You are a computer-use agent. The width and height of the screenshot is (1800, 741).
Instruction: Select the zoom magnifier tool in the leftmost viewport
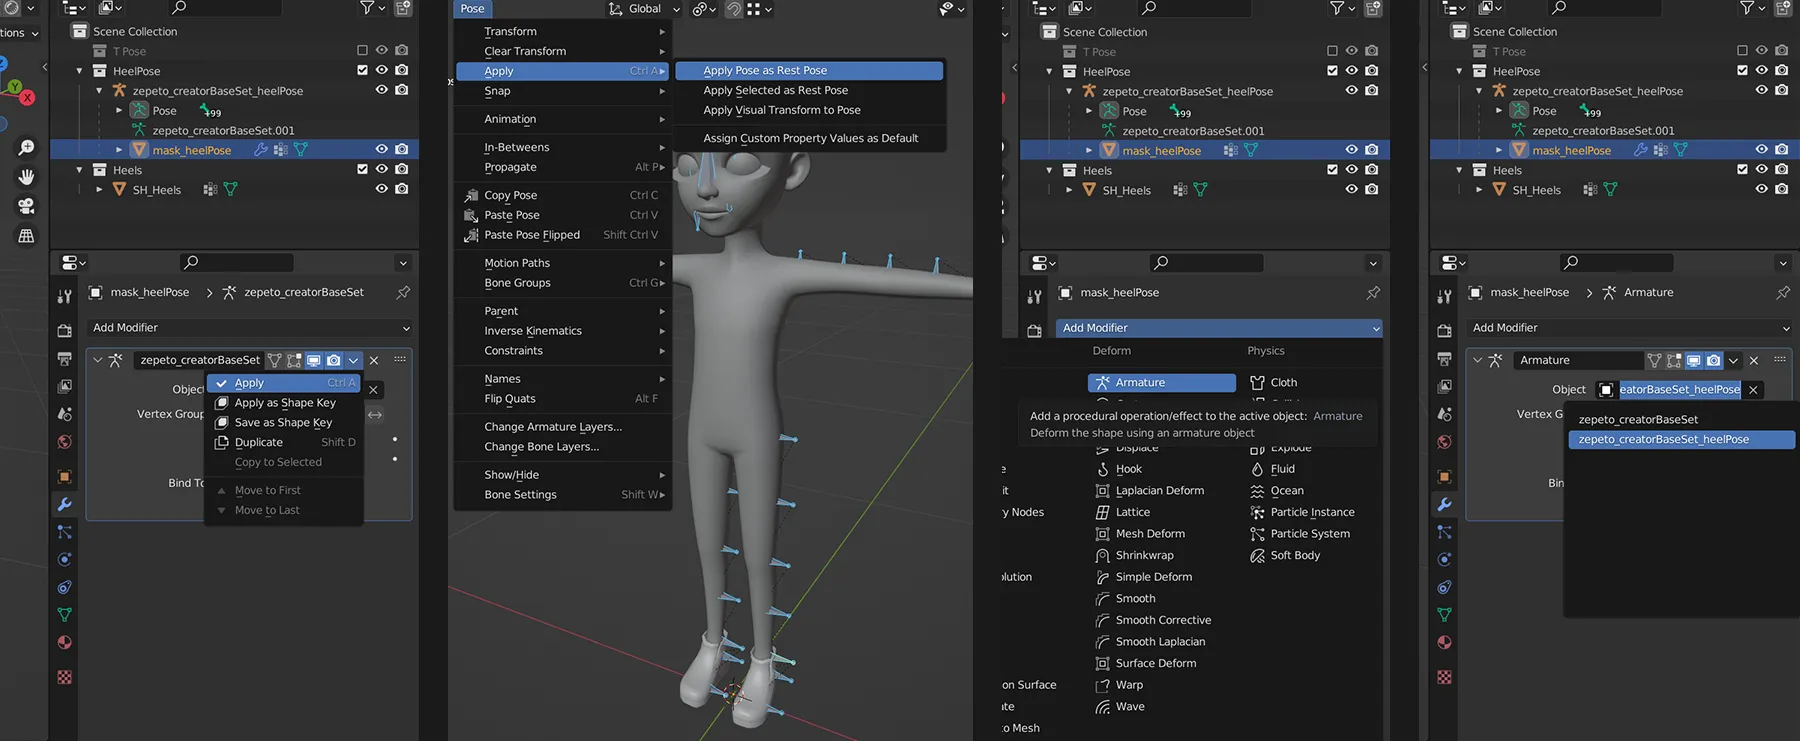pos(26,147)
